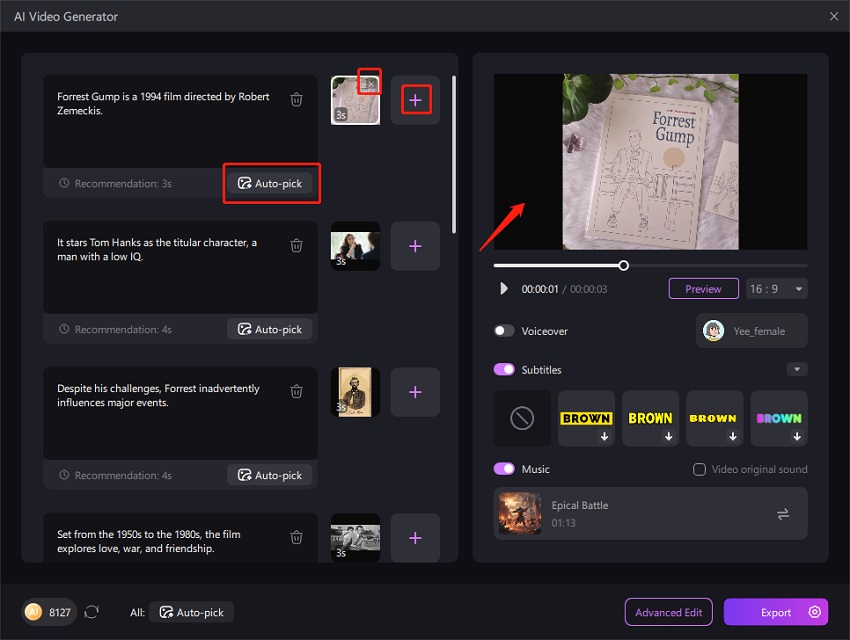The width and height of the screenshot is (850, 640).
Task: Add media to the 1950s to 1980s scene
Action: pyautogui.click(x=415, y=538)
